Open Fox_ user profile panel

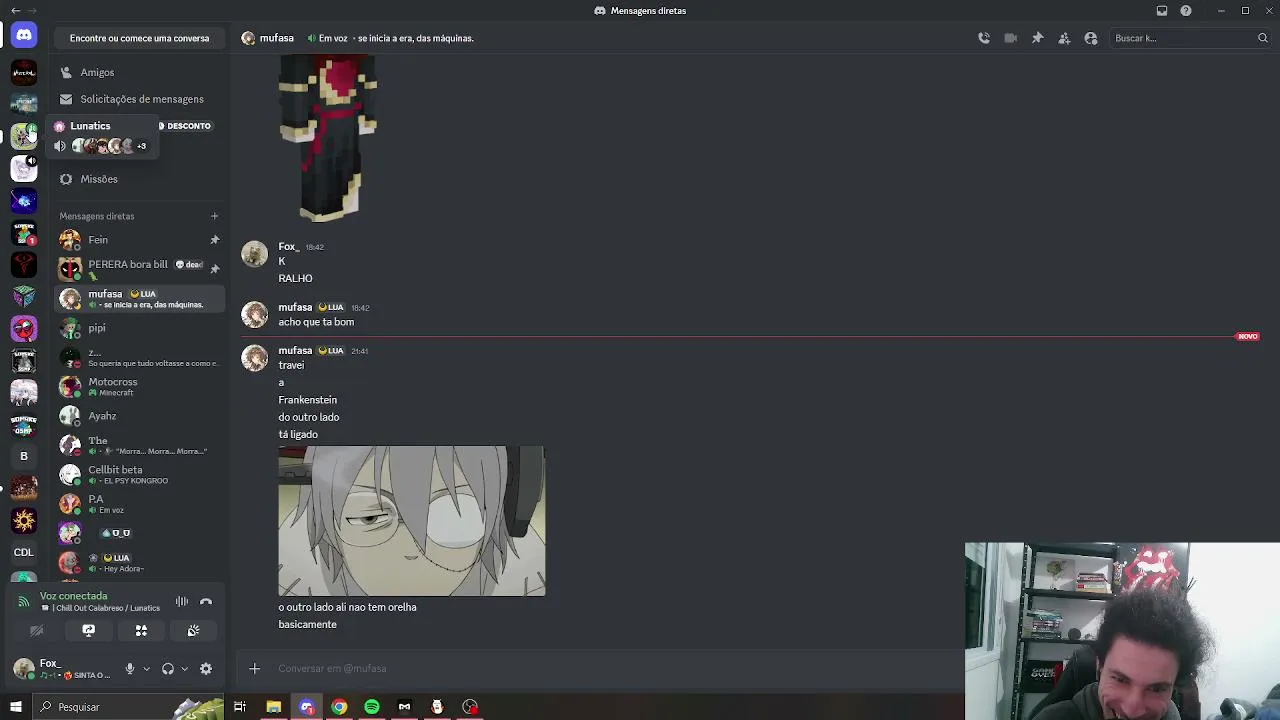pos(62,669)
